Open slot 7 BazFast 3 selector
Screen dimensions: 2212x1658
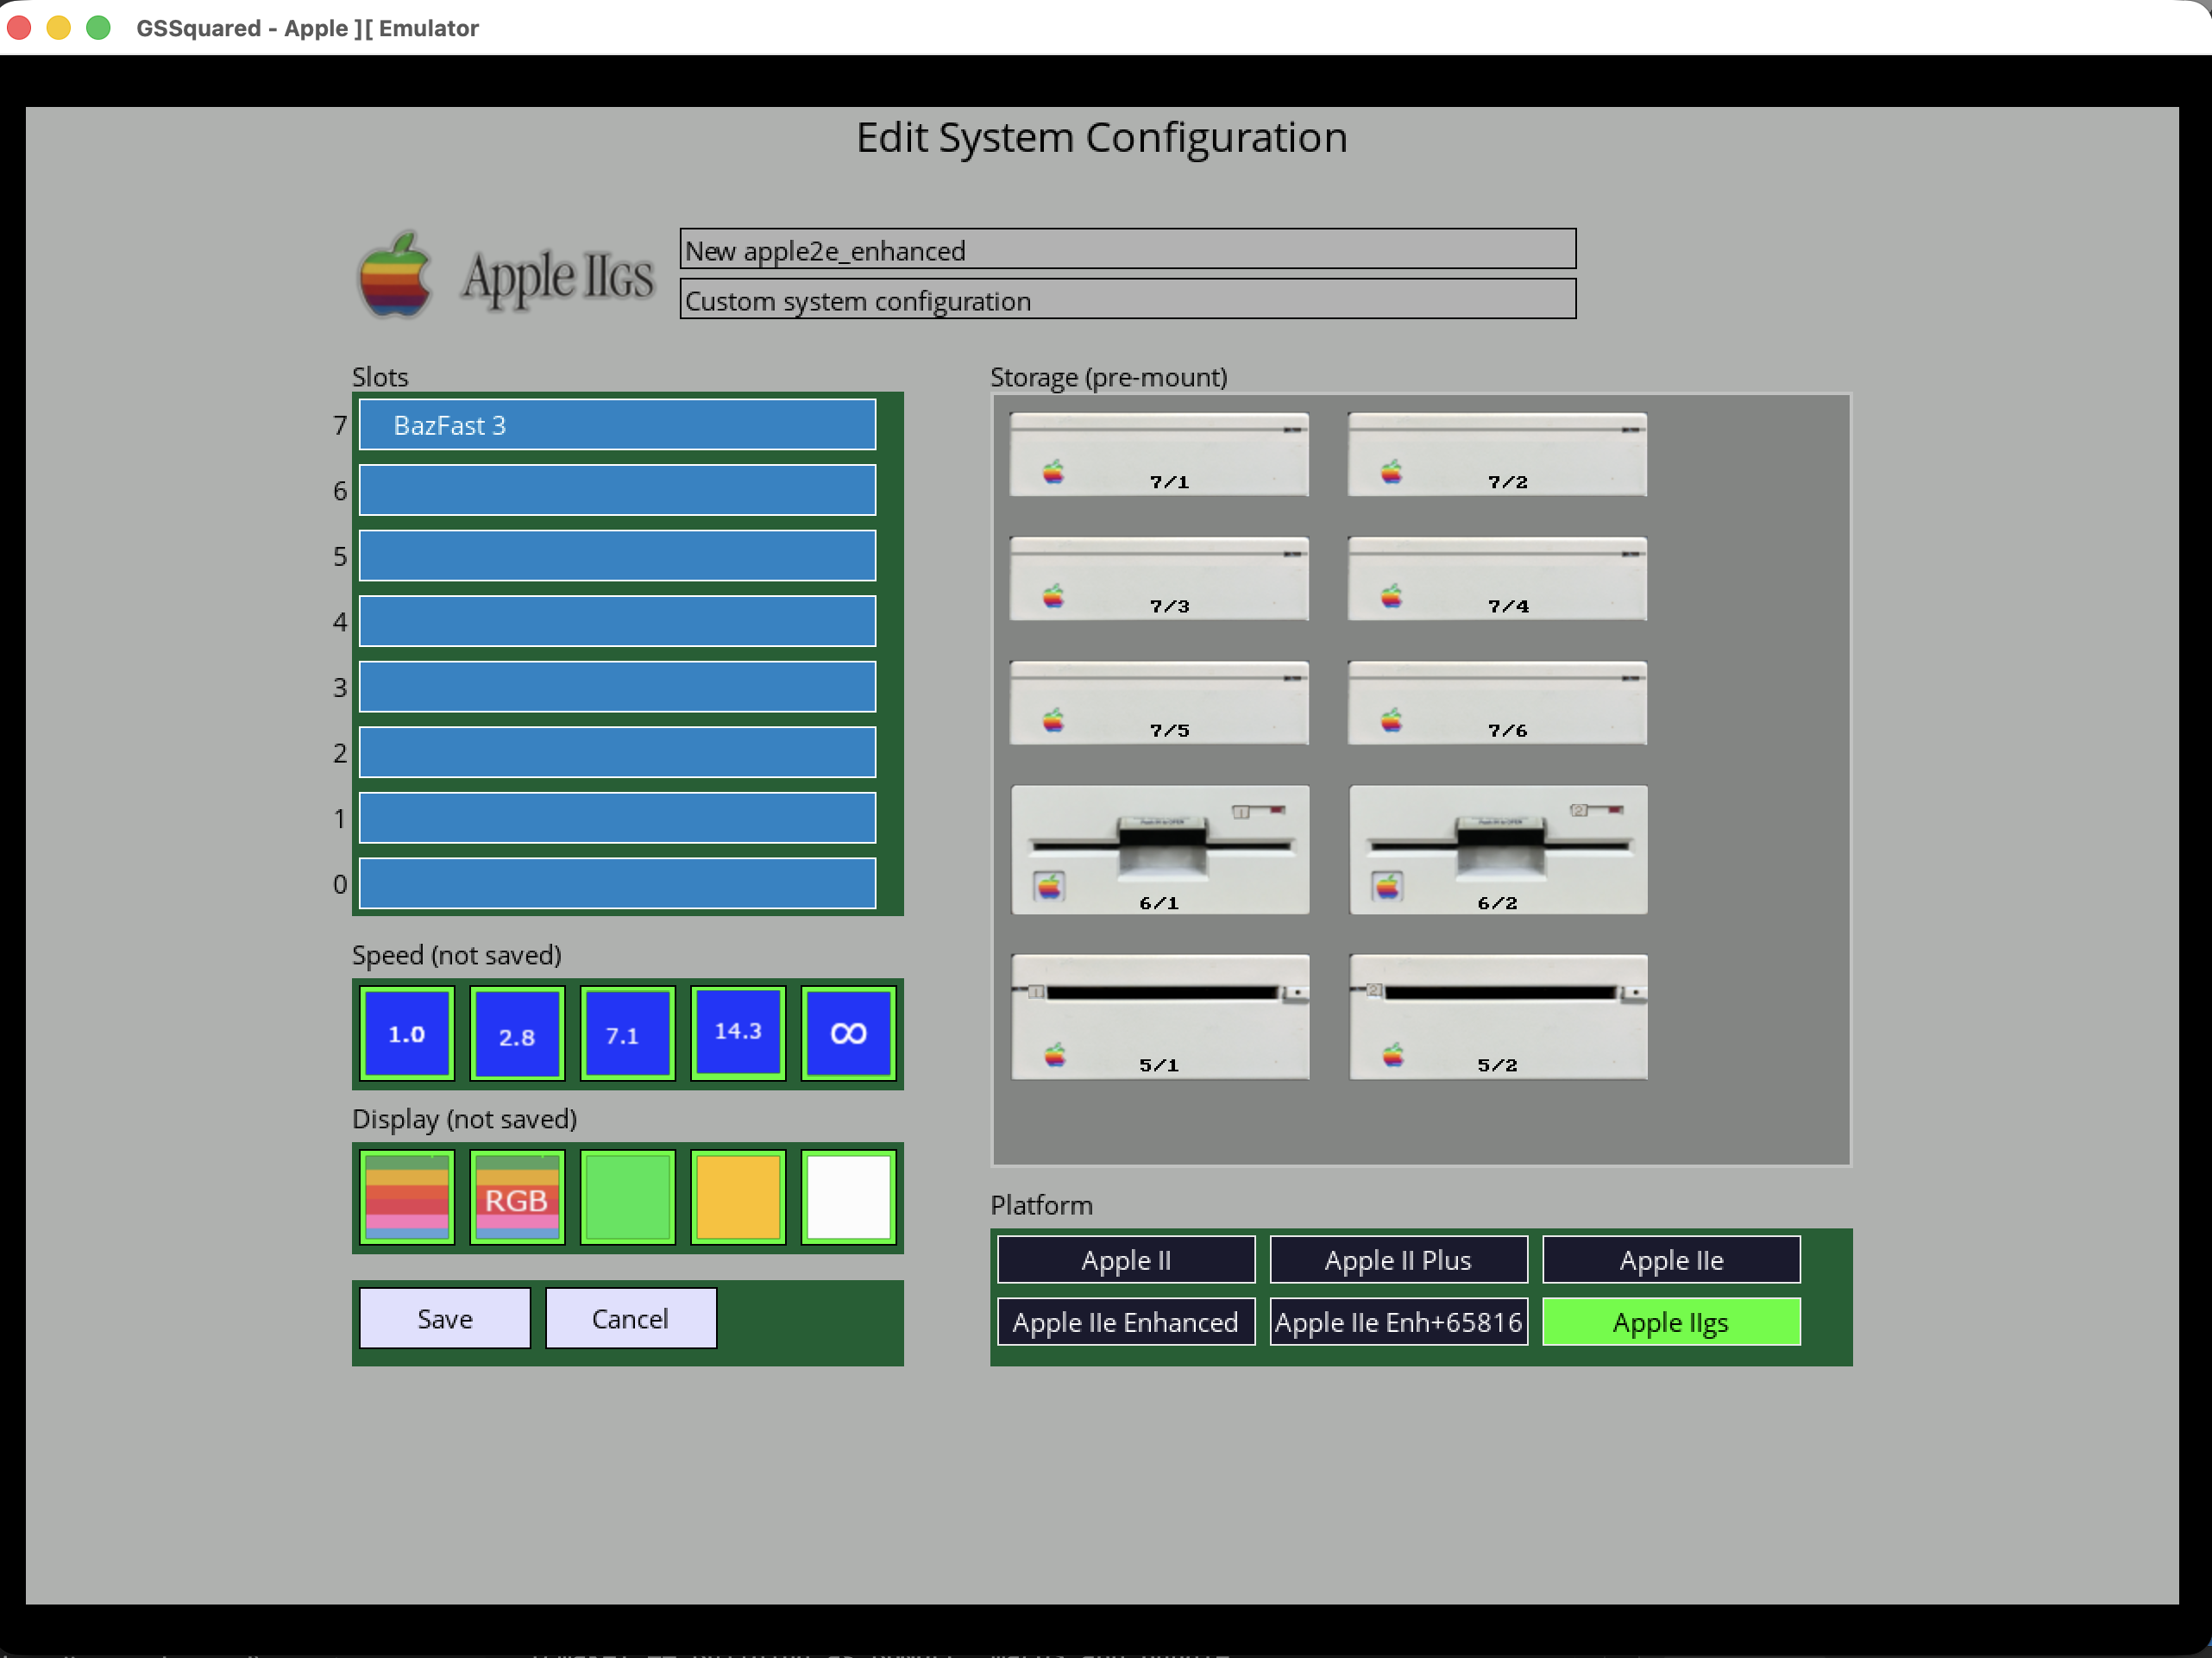617,425
